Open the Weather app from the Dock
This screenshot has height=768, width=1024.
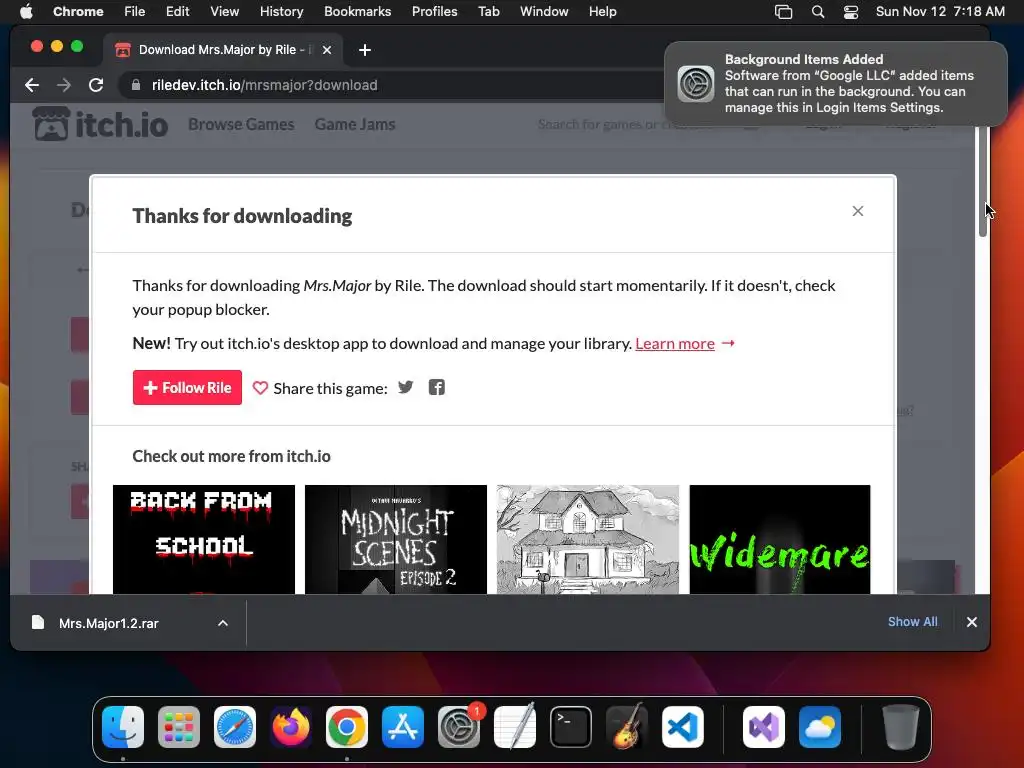coord(820,727)
